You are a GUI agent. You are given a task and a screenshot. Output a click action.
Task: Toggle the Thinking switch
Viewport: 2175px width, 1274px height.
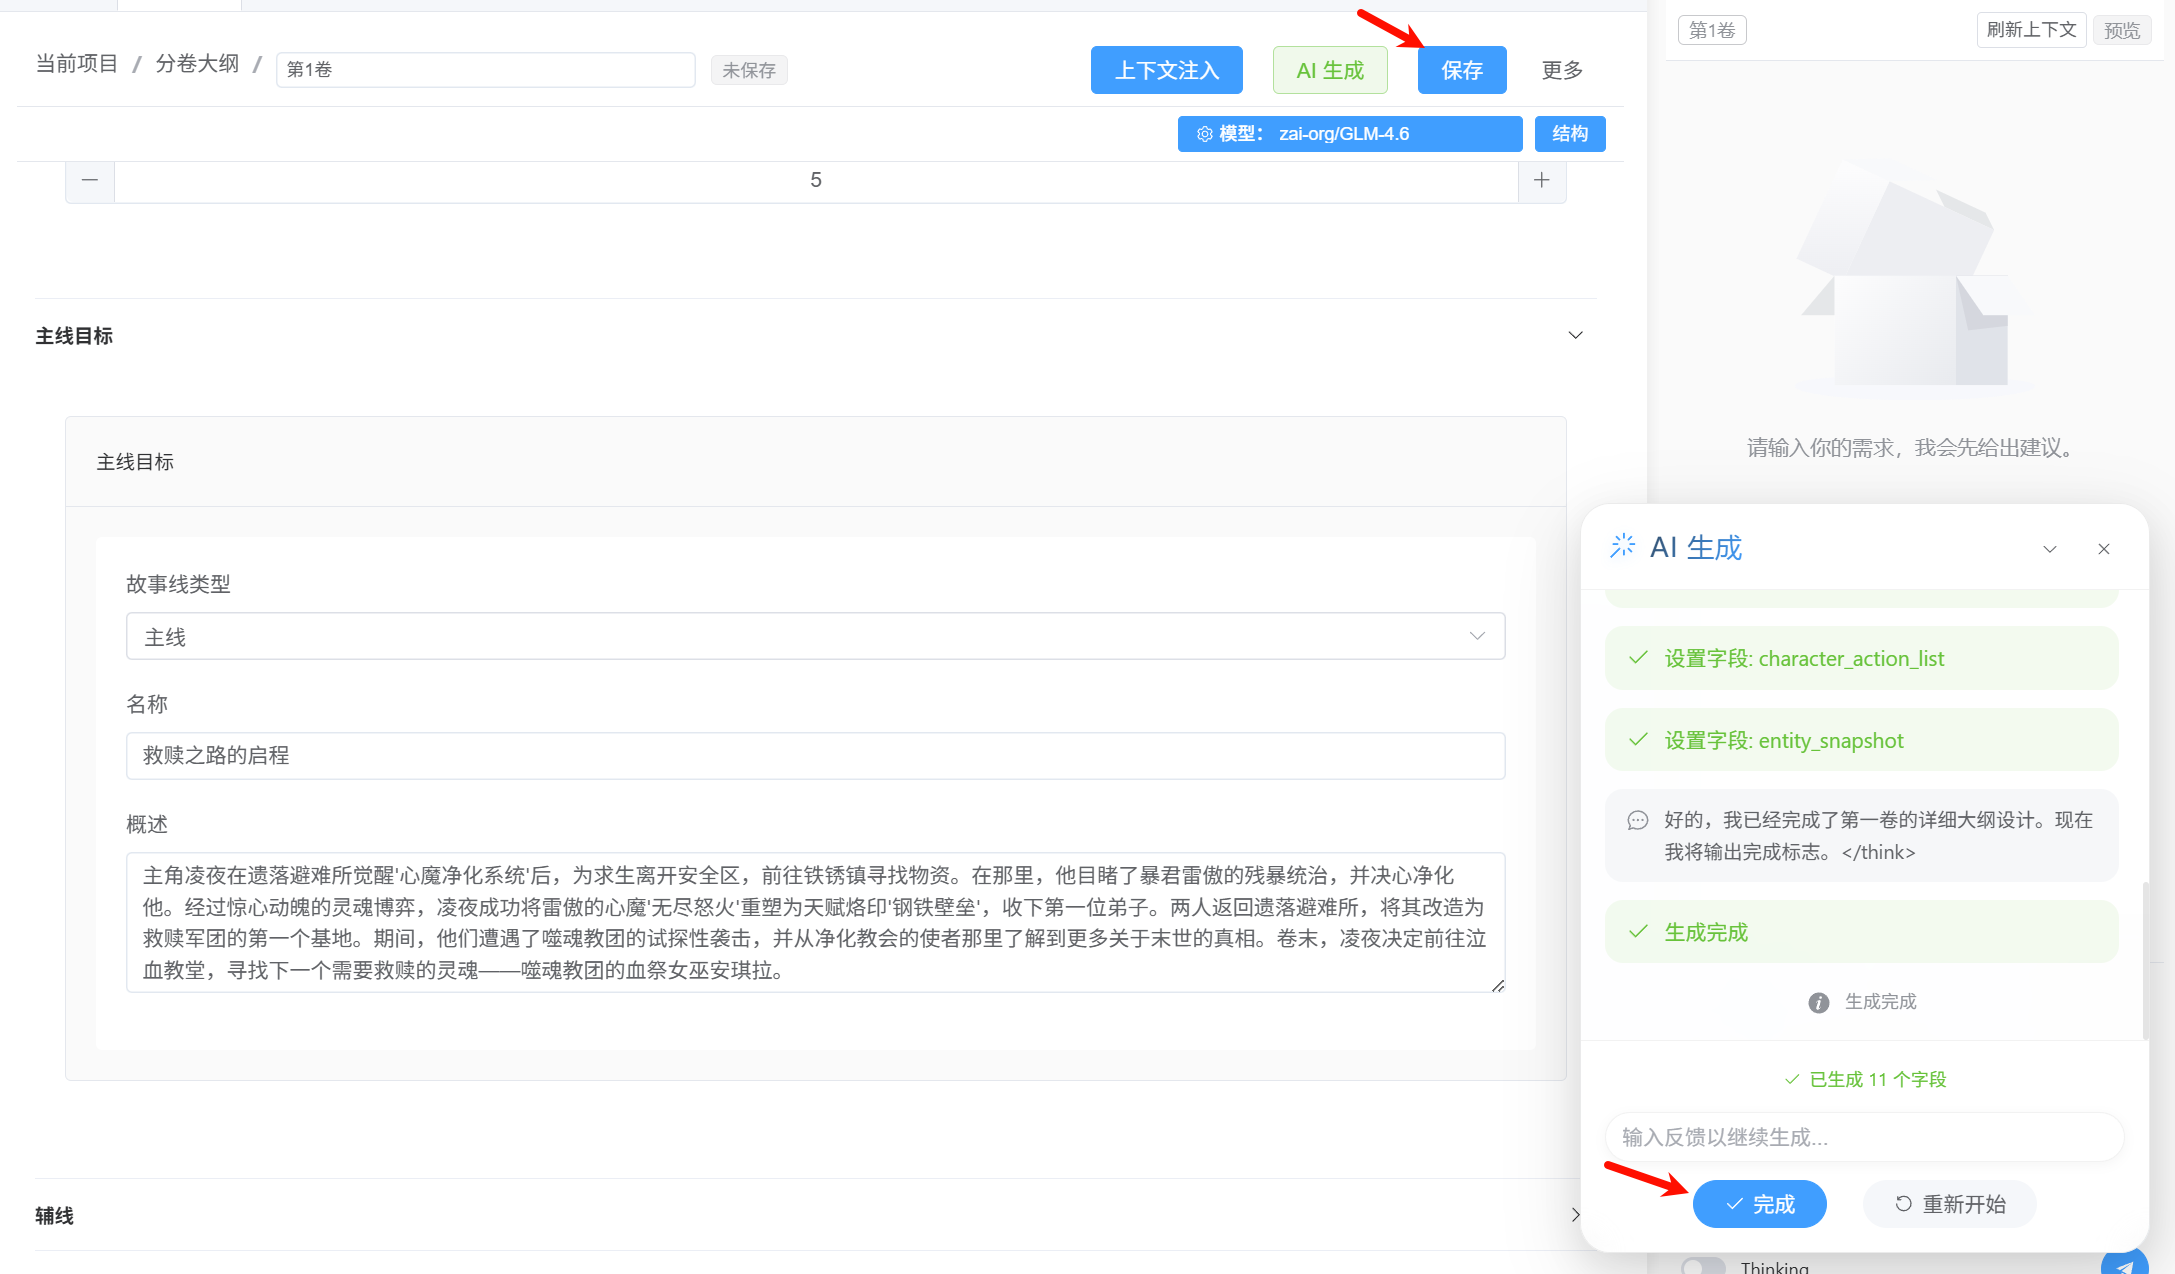tap(1703, 1267)
